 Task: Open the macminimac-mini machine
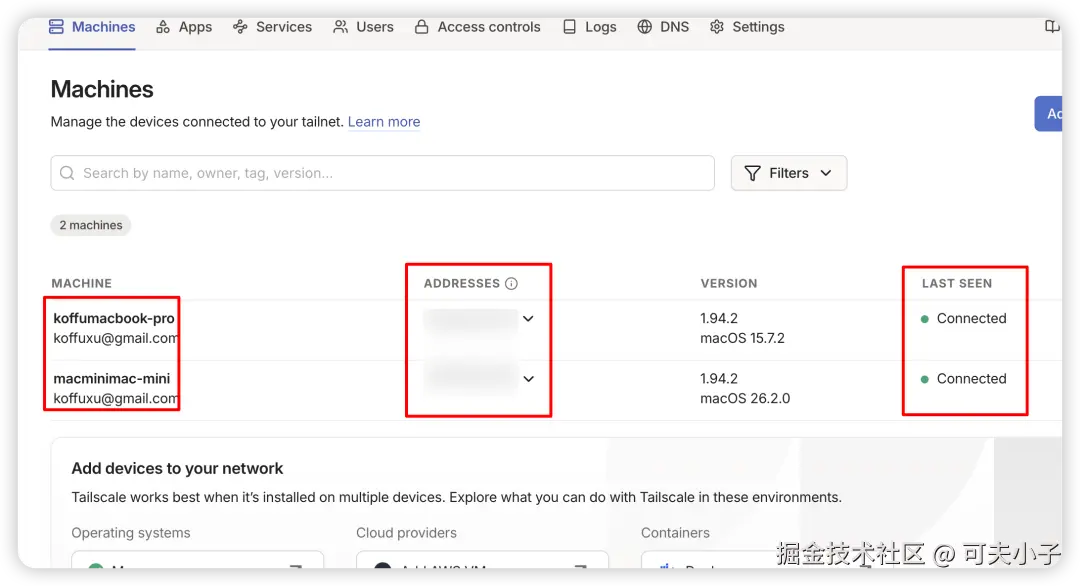pyautogui.click(x=112, y=379)
